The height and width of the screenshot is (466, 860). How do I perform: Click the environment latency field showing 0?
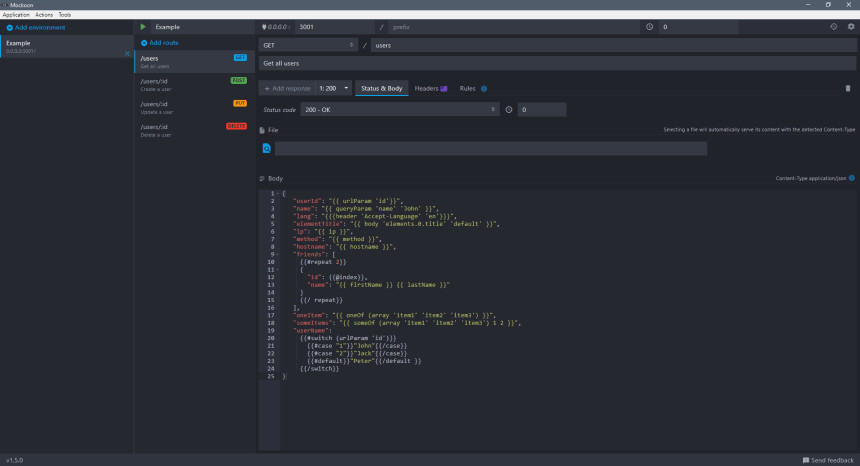[x=698, y=27]
